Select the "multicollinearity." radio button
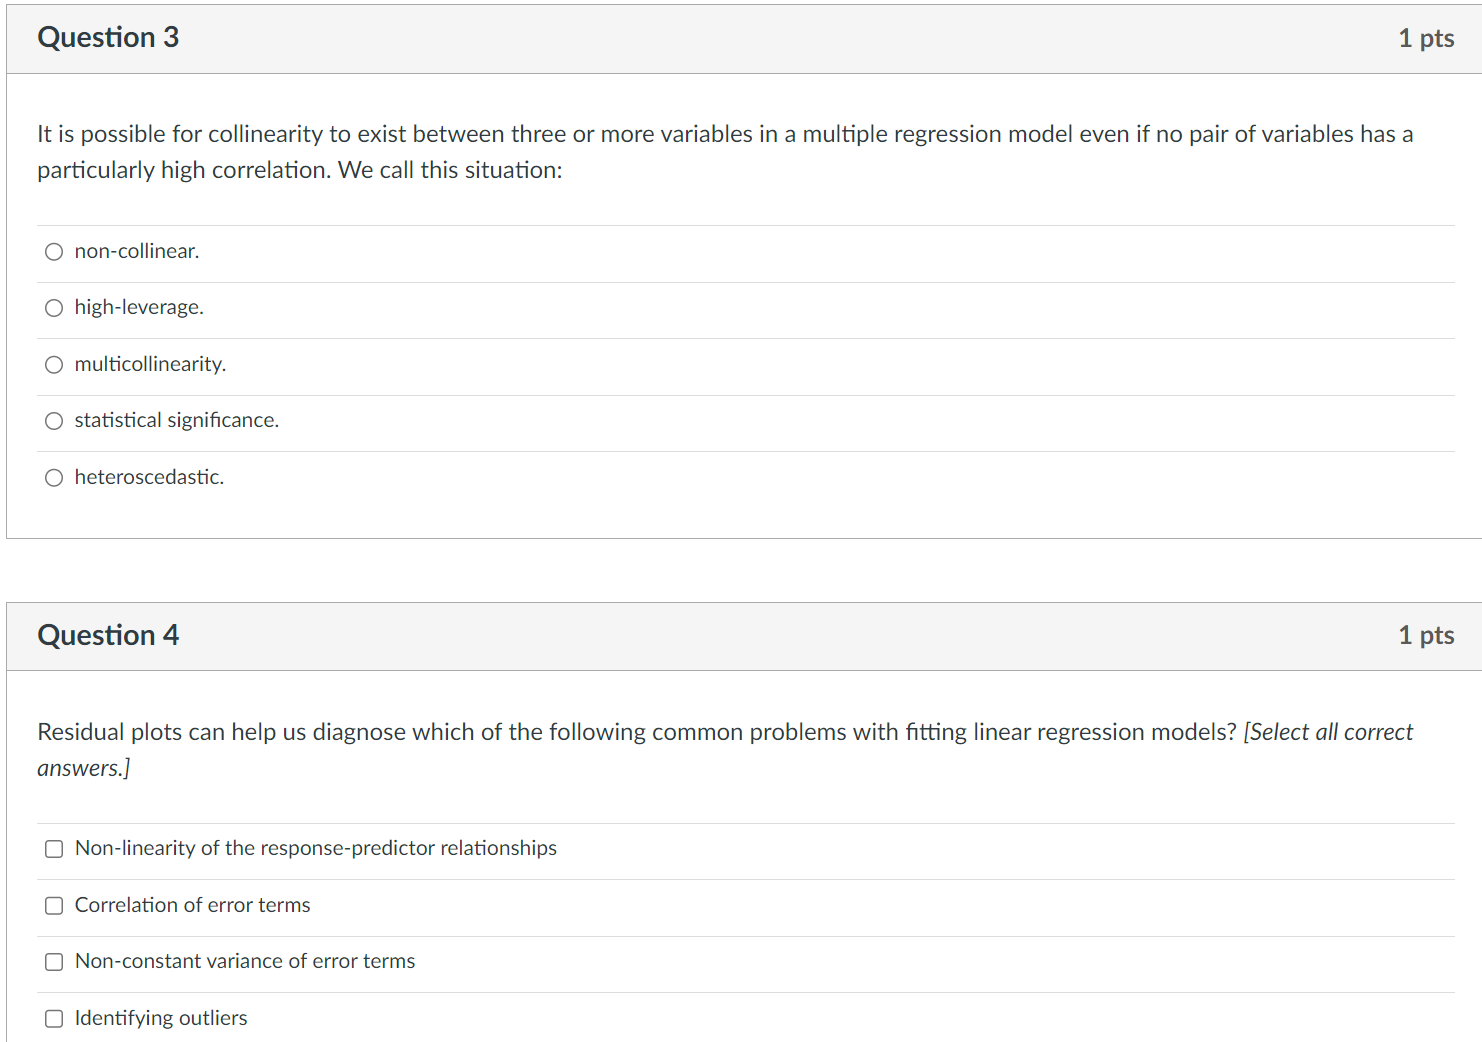The height and width of the screenshot is (1042, 1482). [x=54, y=365]
